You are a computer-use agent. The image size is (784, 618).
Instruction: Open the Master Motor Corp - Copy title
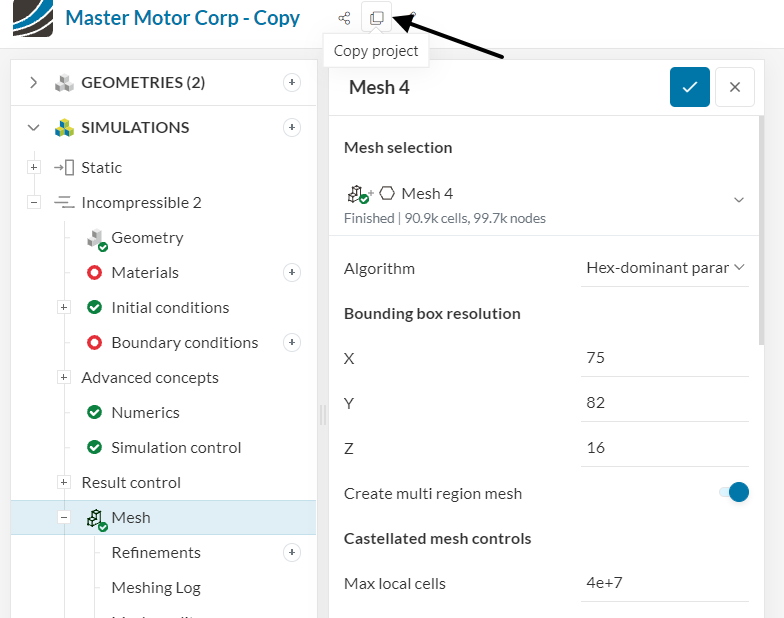tap(182, 18)
